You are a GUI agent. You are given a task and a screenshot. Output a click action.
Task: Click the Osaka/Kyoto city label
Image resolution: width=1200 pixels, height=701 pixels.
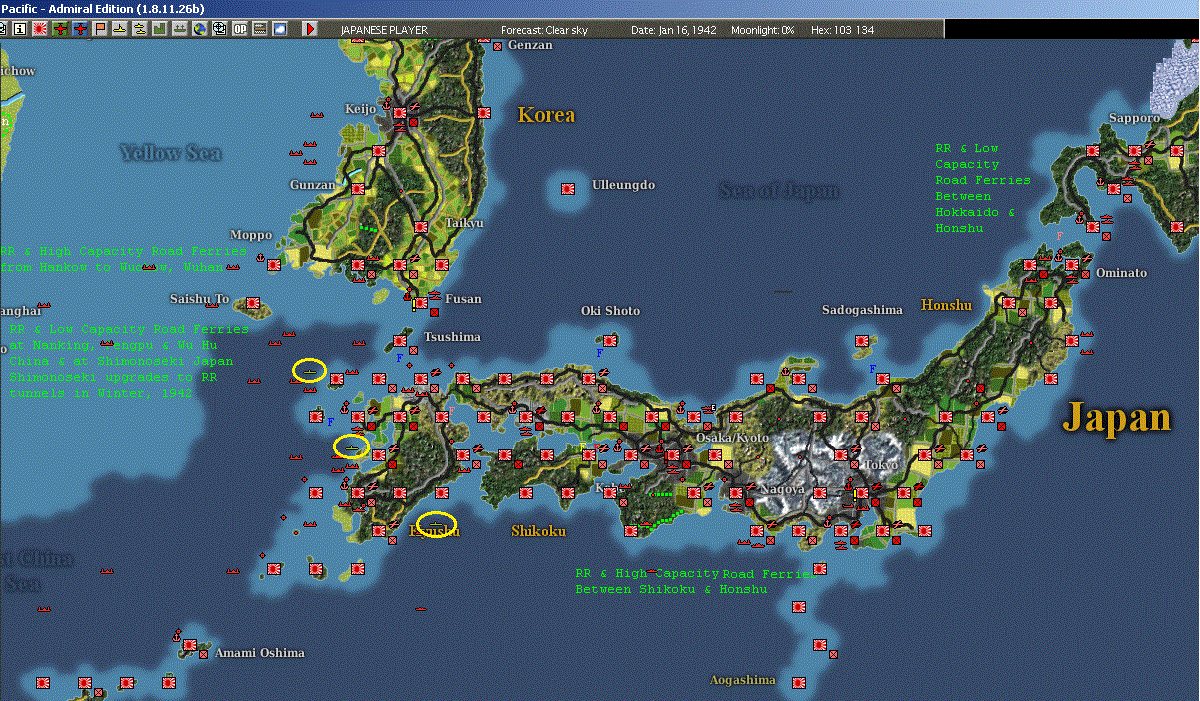[x=734, y=438]
